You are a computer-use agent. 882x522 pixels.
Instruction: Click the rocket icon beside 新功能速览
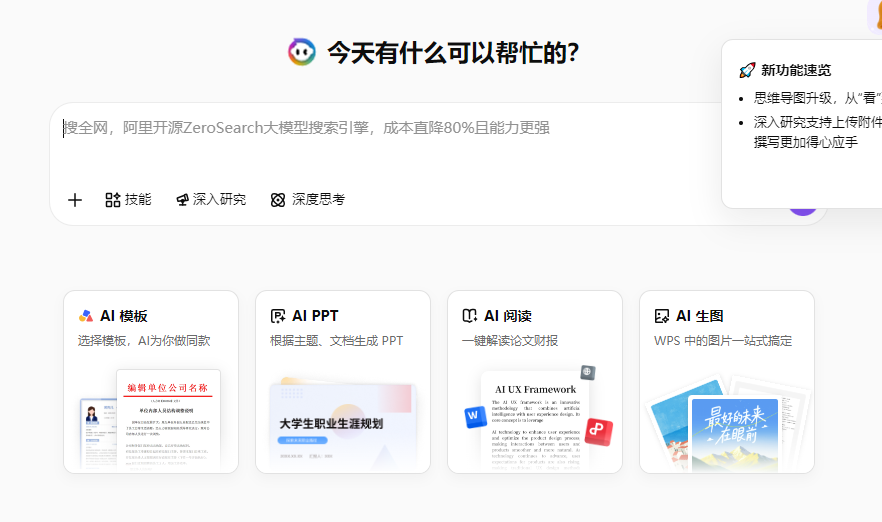[x=746, y=70]
